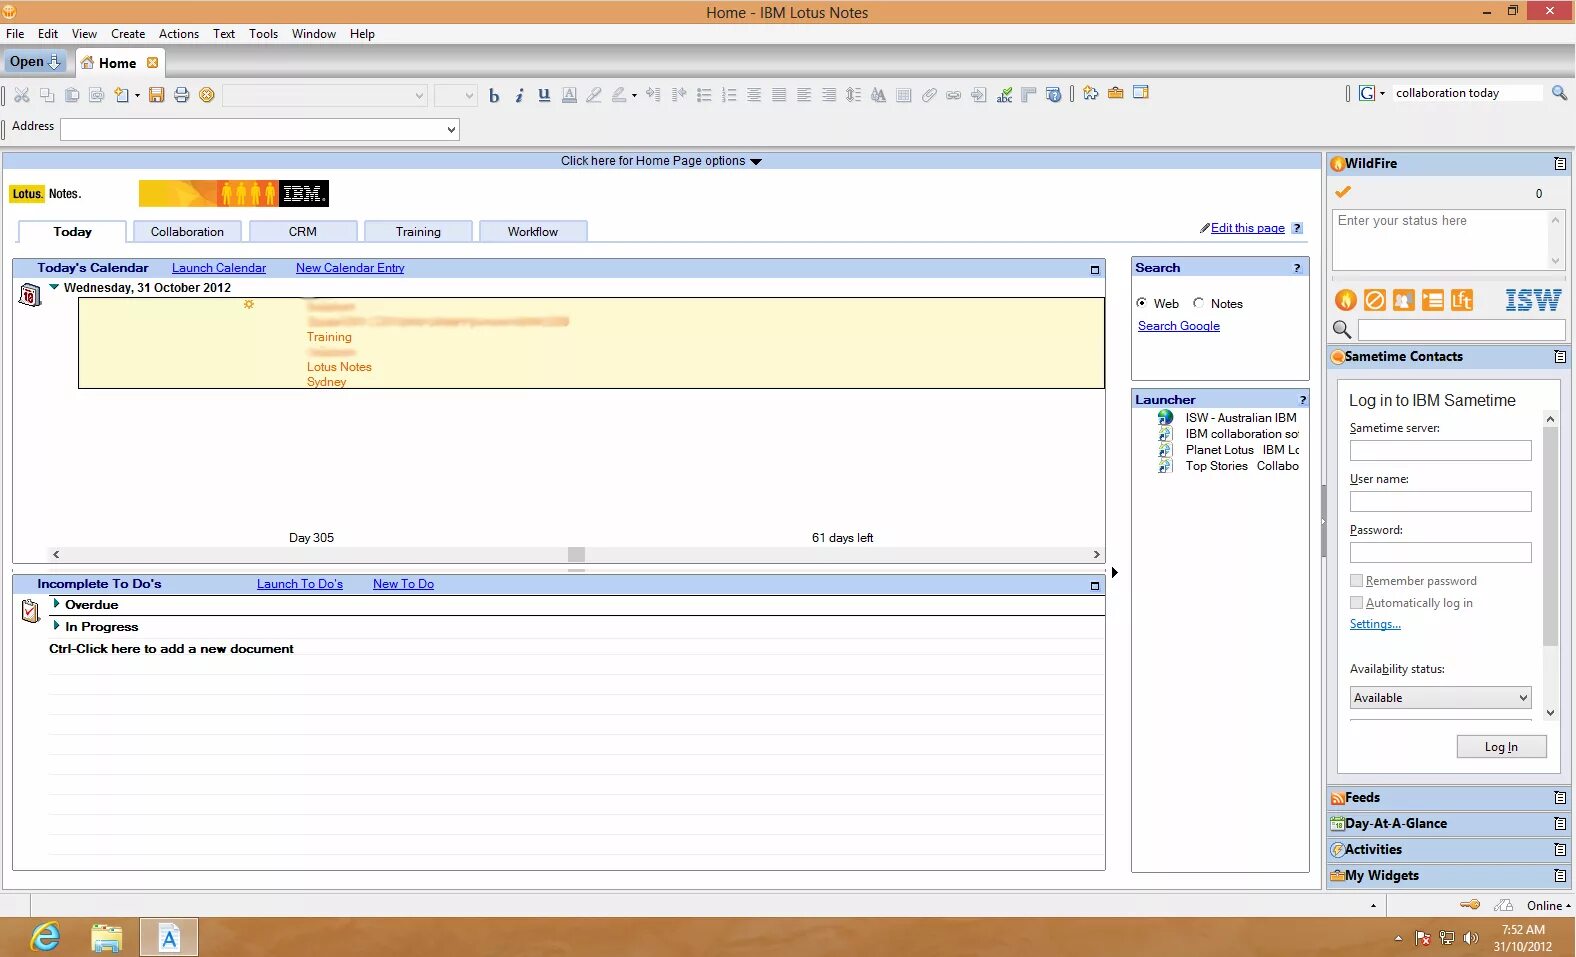Click the Print toolbar icon
Screen dimensions: 1576x957
pos(181,95)
